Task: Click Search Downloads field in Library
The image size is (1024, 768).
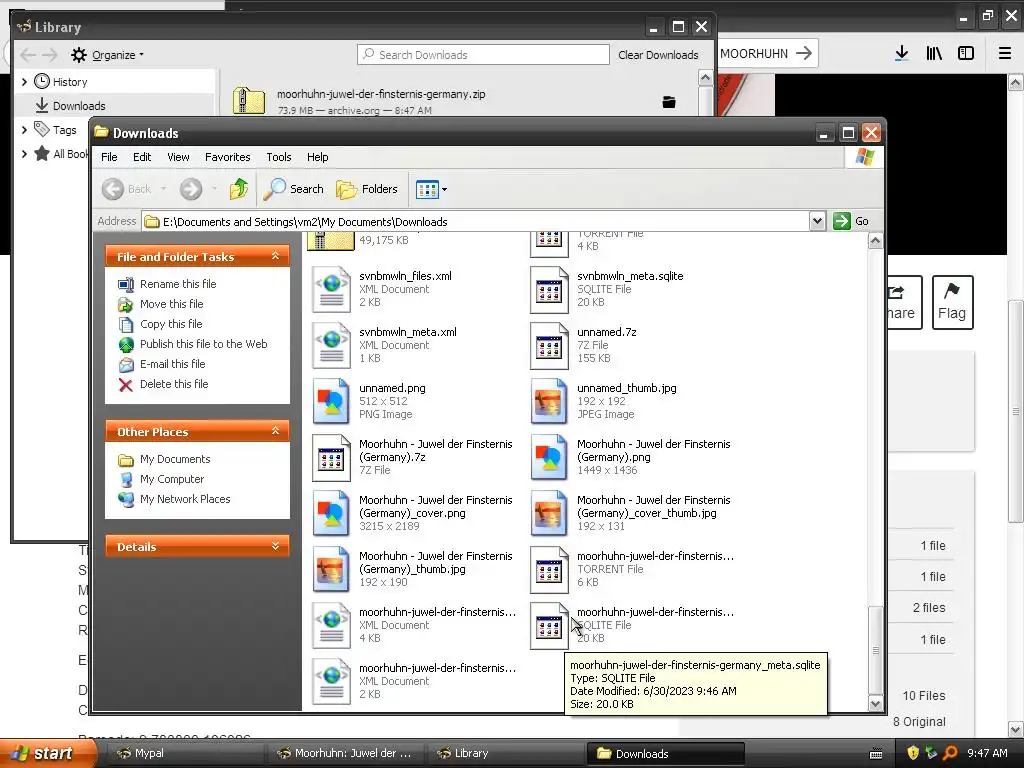Action: click(483, 55)
